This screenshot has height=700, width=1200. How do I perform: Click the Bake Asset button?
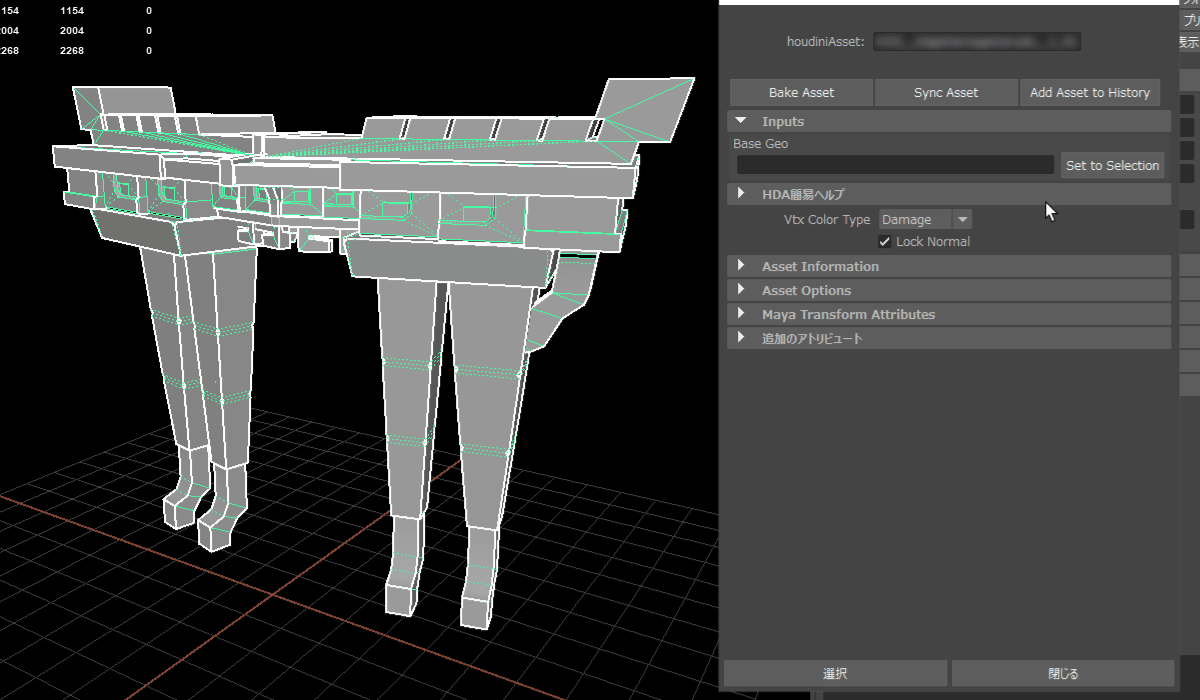coord(801,93)
